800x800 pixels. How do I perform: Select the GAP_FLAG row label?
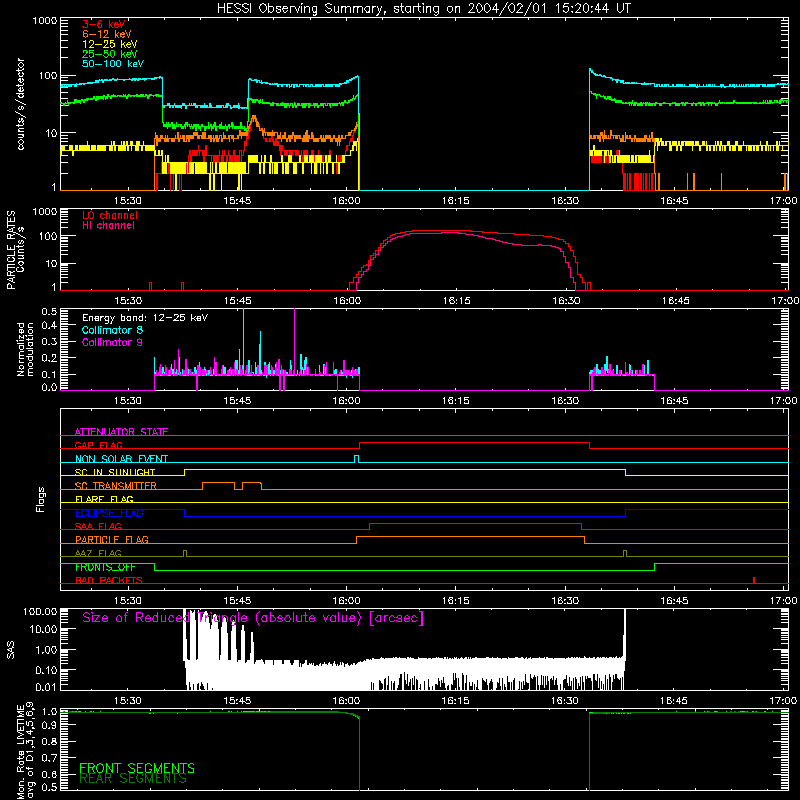click(x=99, y=445)
